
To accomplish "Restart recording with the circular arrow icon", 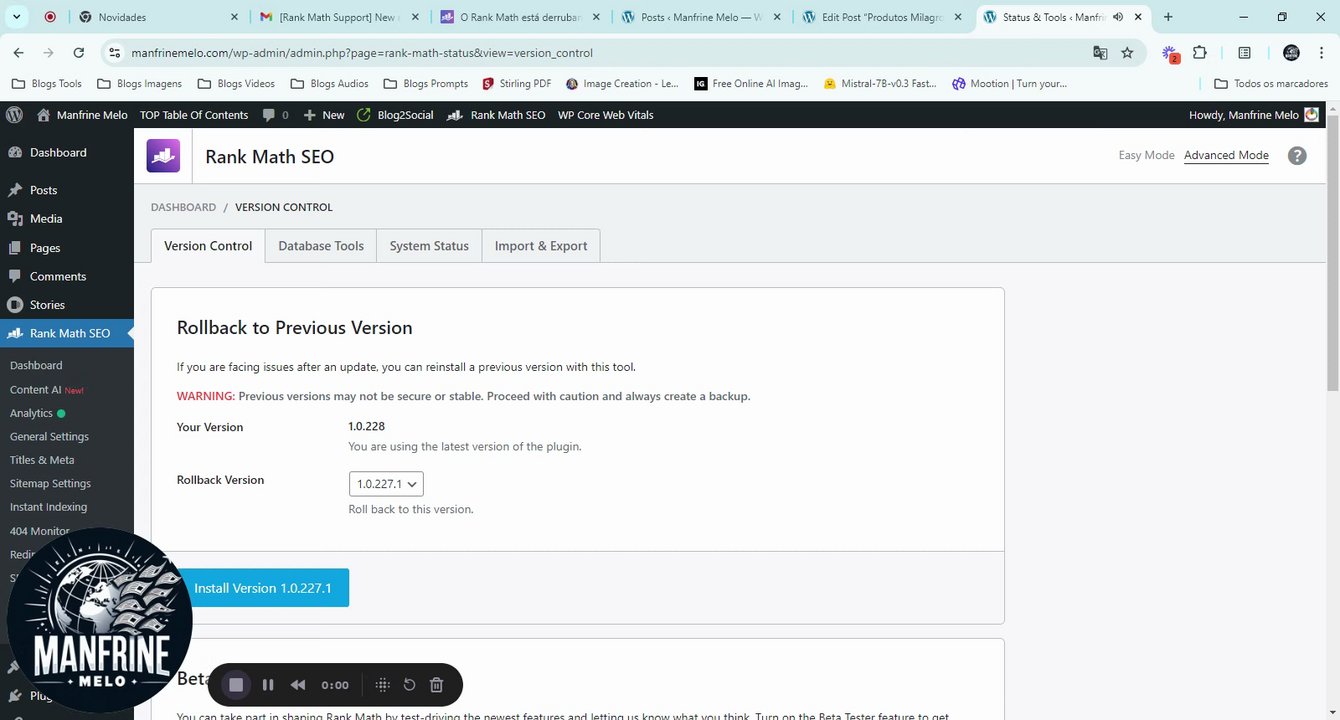I will (x=409, y=685).
